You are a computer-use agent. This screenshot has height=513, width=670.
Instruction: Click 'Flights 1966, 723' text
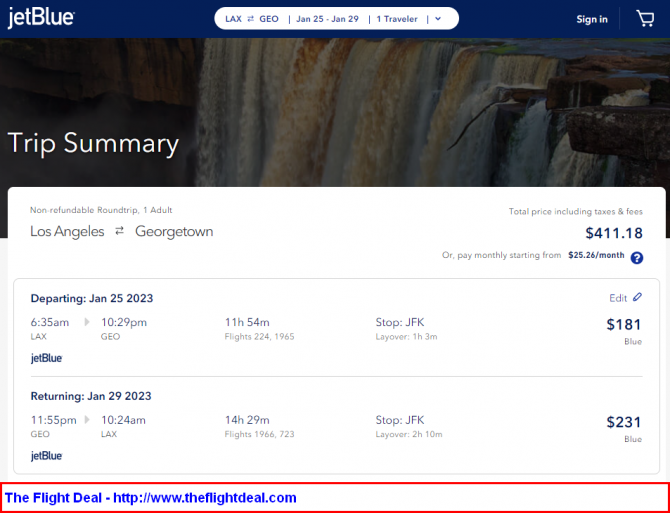click(x=259, y=434)
